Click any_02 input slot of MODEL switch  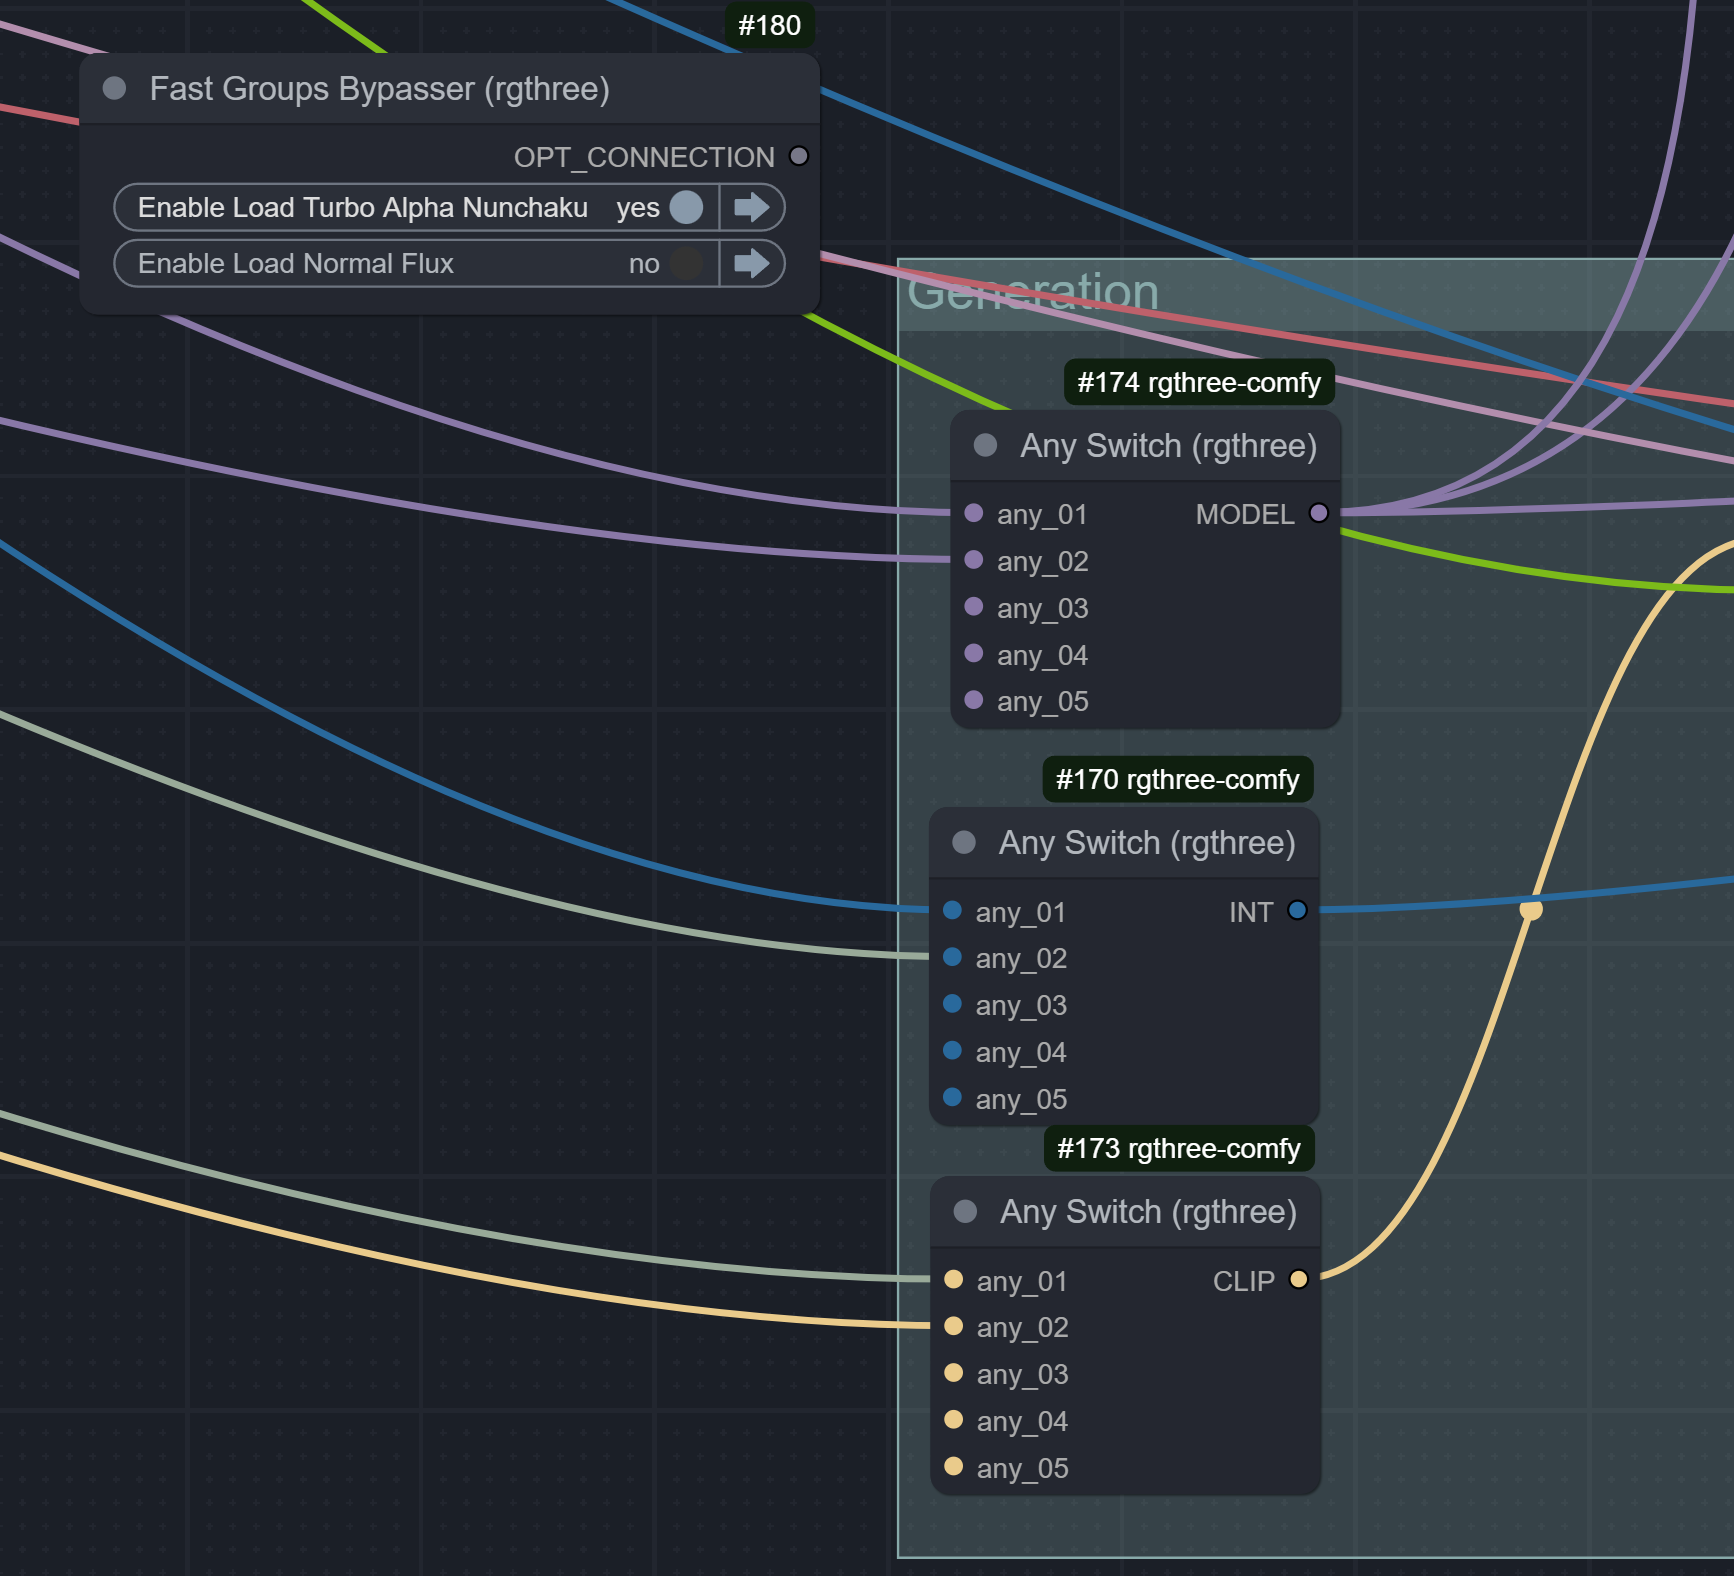974,560
